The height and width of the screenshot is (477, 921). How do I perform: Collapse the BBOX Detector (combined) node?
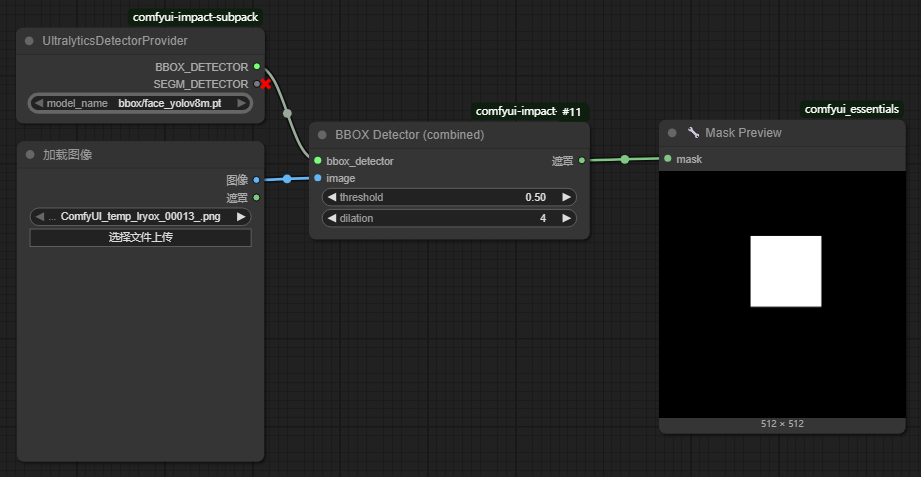(x=322, y=134)
